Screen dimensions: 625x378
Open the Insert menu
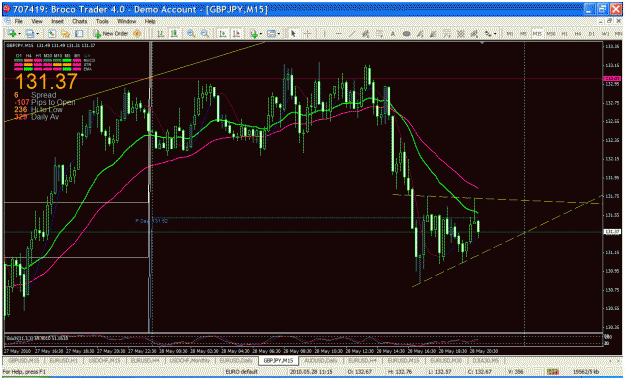[x=57, y=21]
